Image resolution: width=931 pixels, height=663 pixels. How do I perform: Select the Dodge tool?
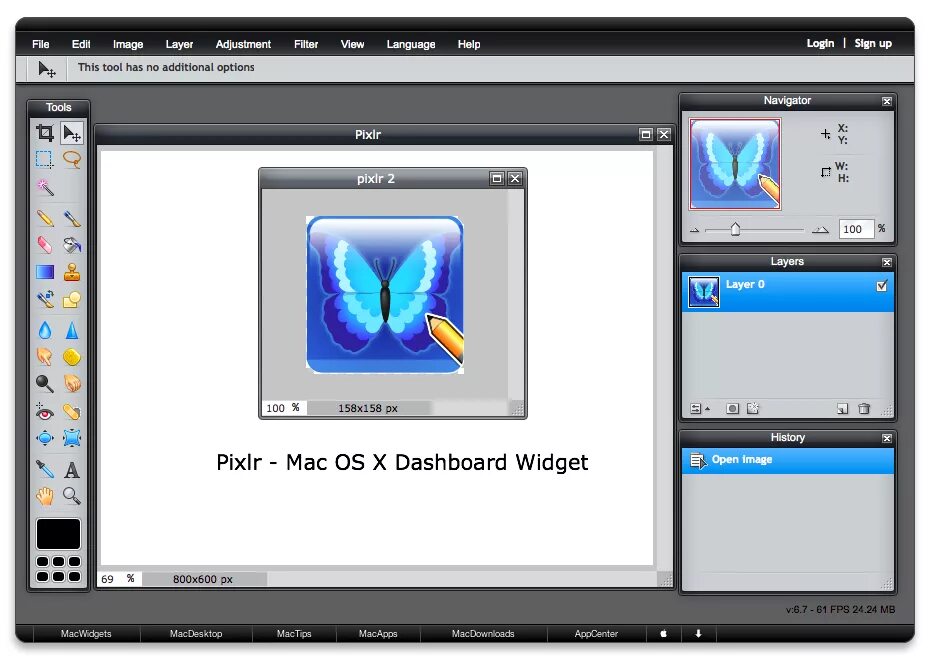click(45, 384)
